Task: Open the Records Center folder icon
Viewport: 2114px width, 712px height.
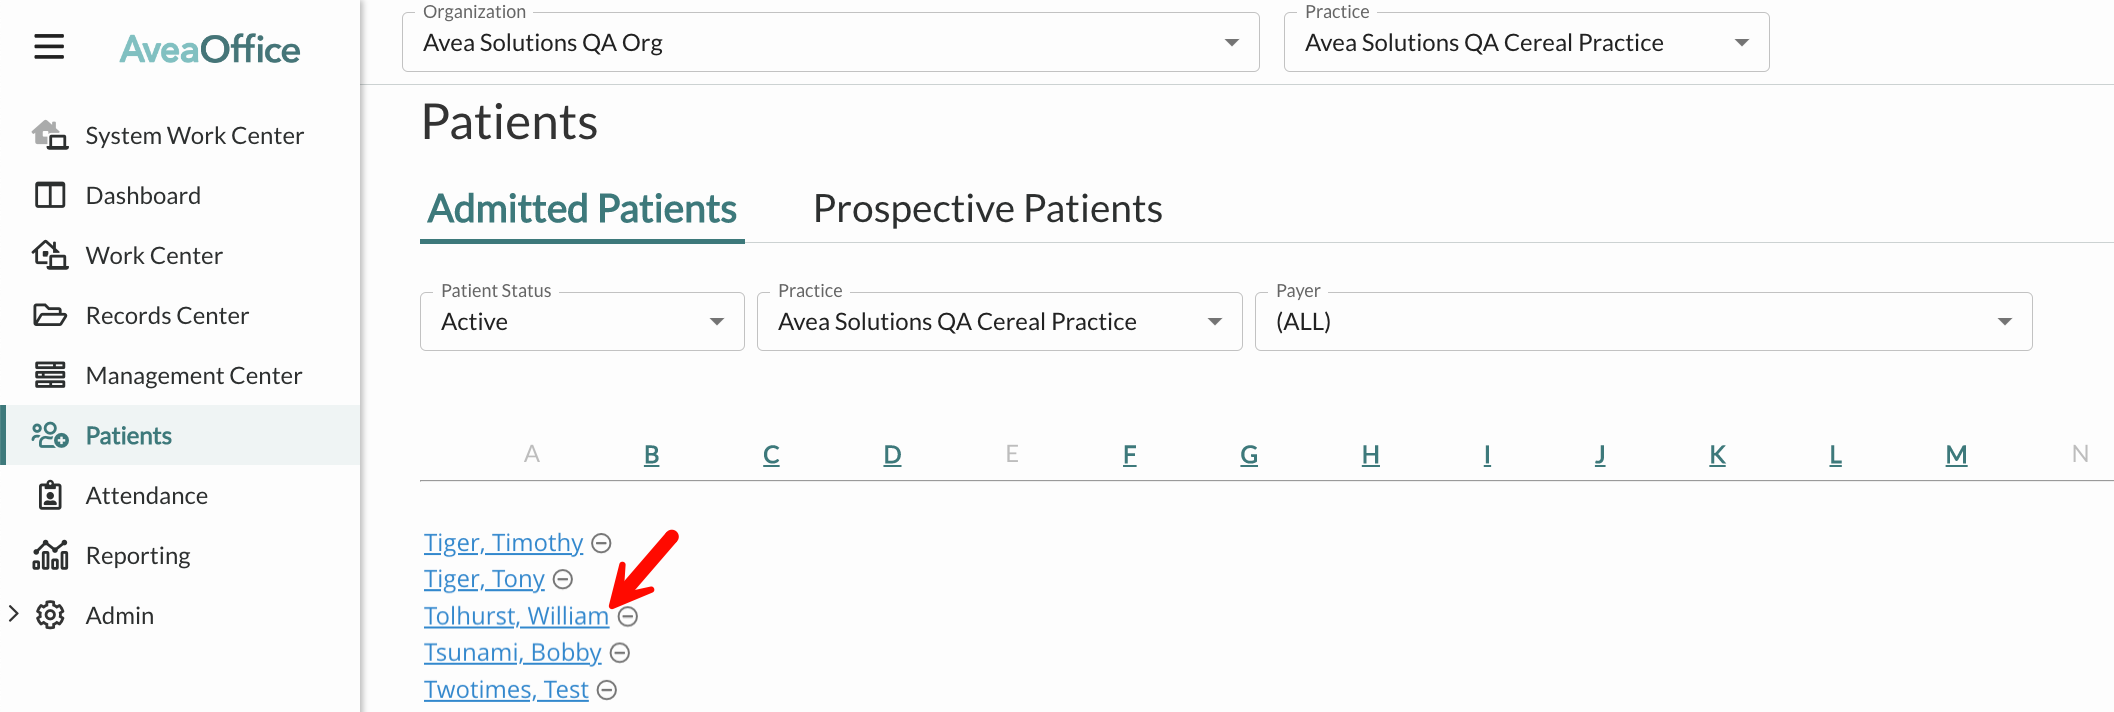Action: tap(50, 315)
